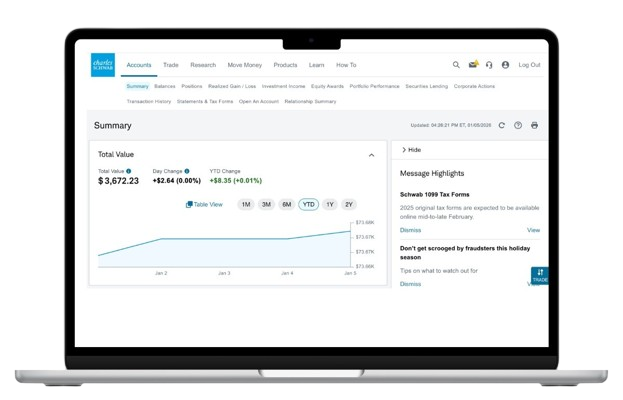Click the help question mark icon
Screen dimensions: 623x400
point(518,125)
